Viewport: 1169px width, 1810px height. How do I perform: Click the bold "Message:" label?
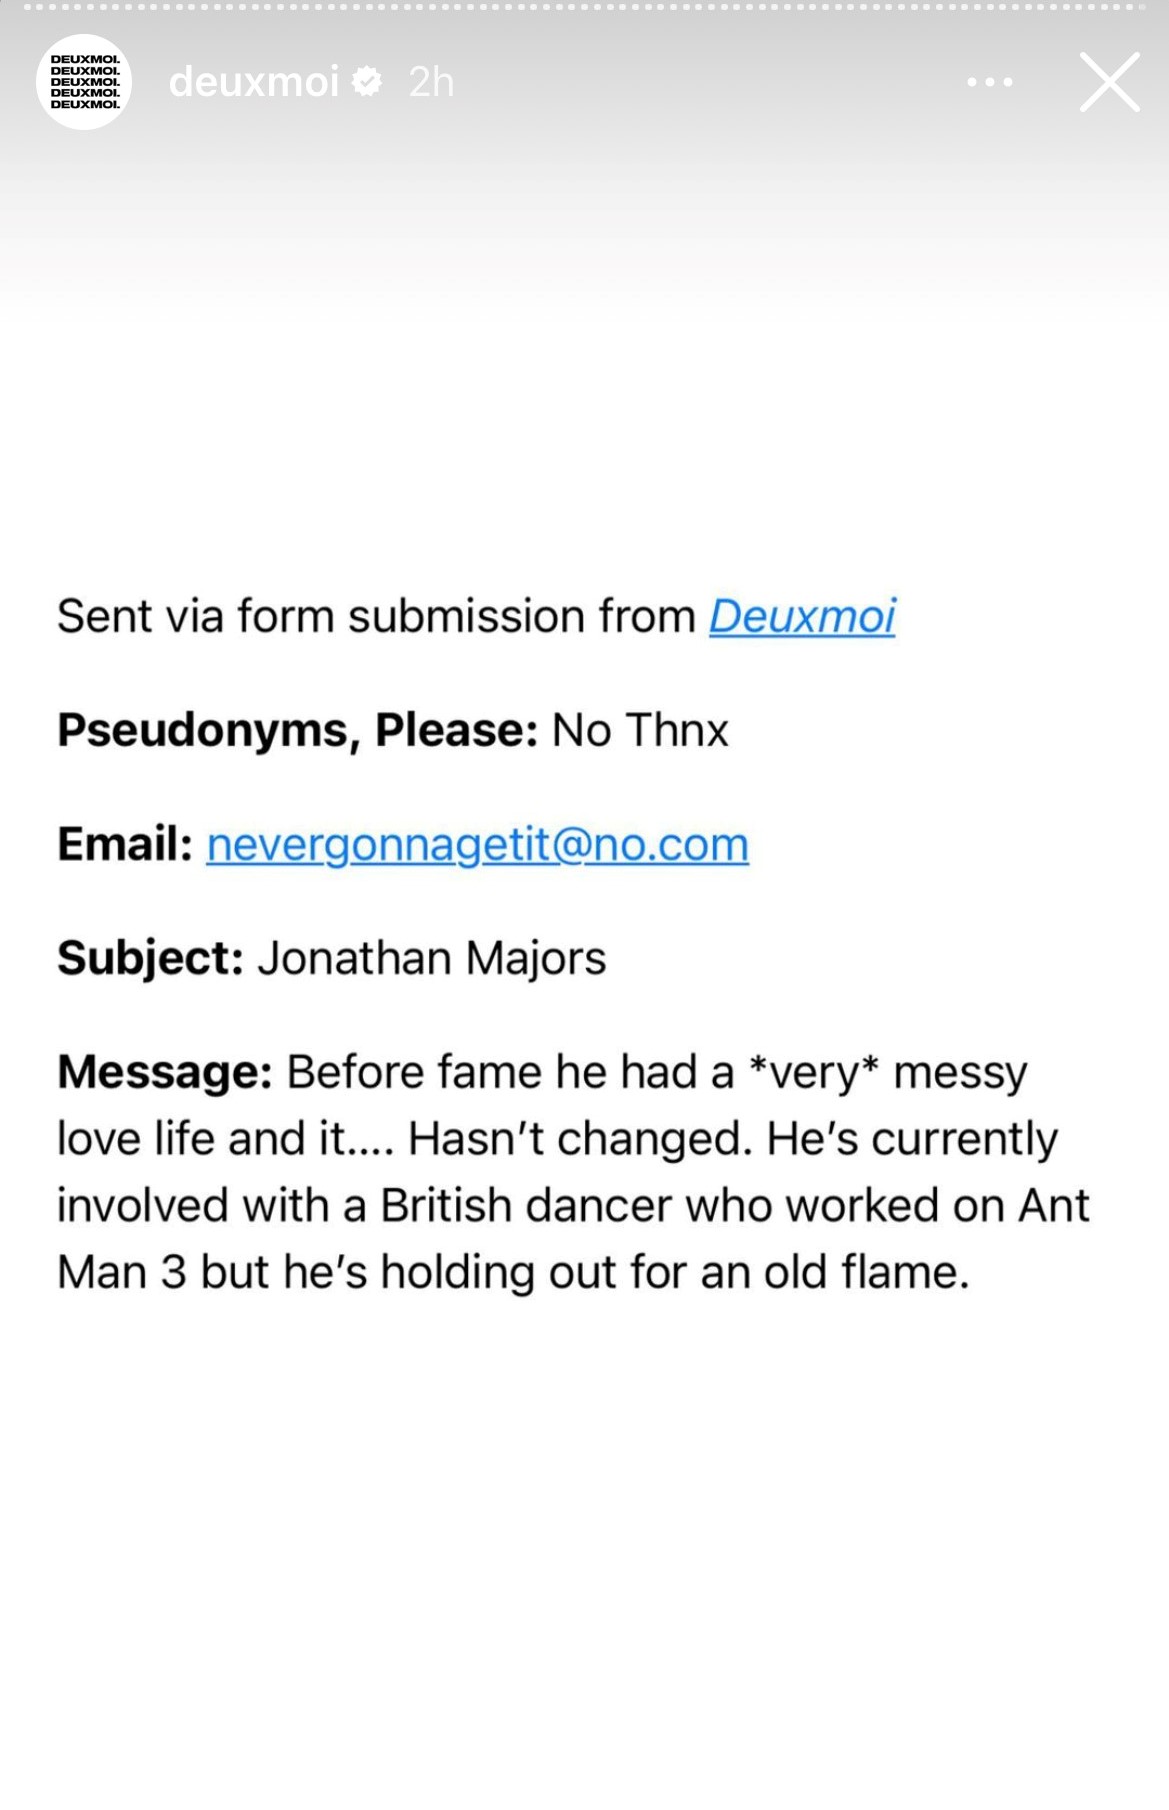(165, 1072)
